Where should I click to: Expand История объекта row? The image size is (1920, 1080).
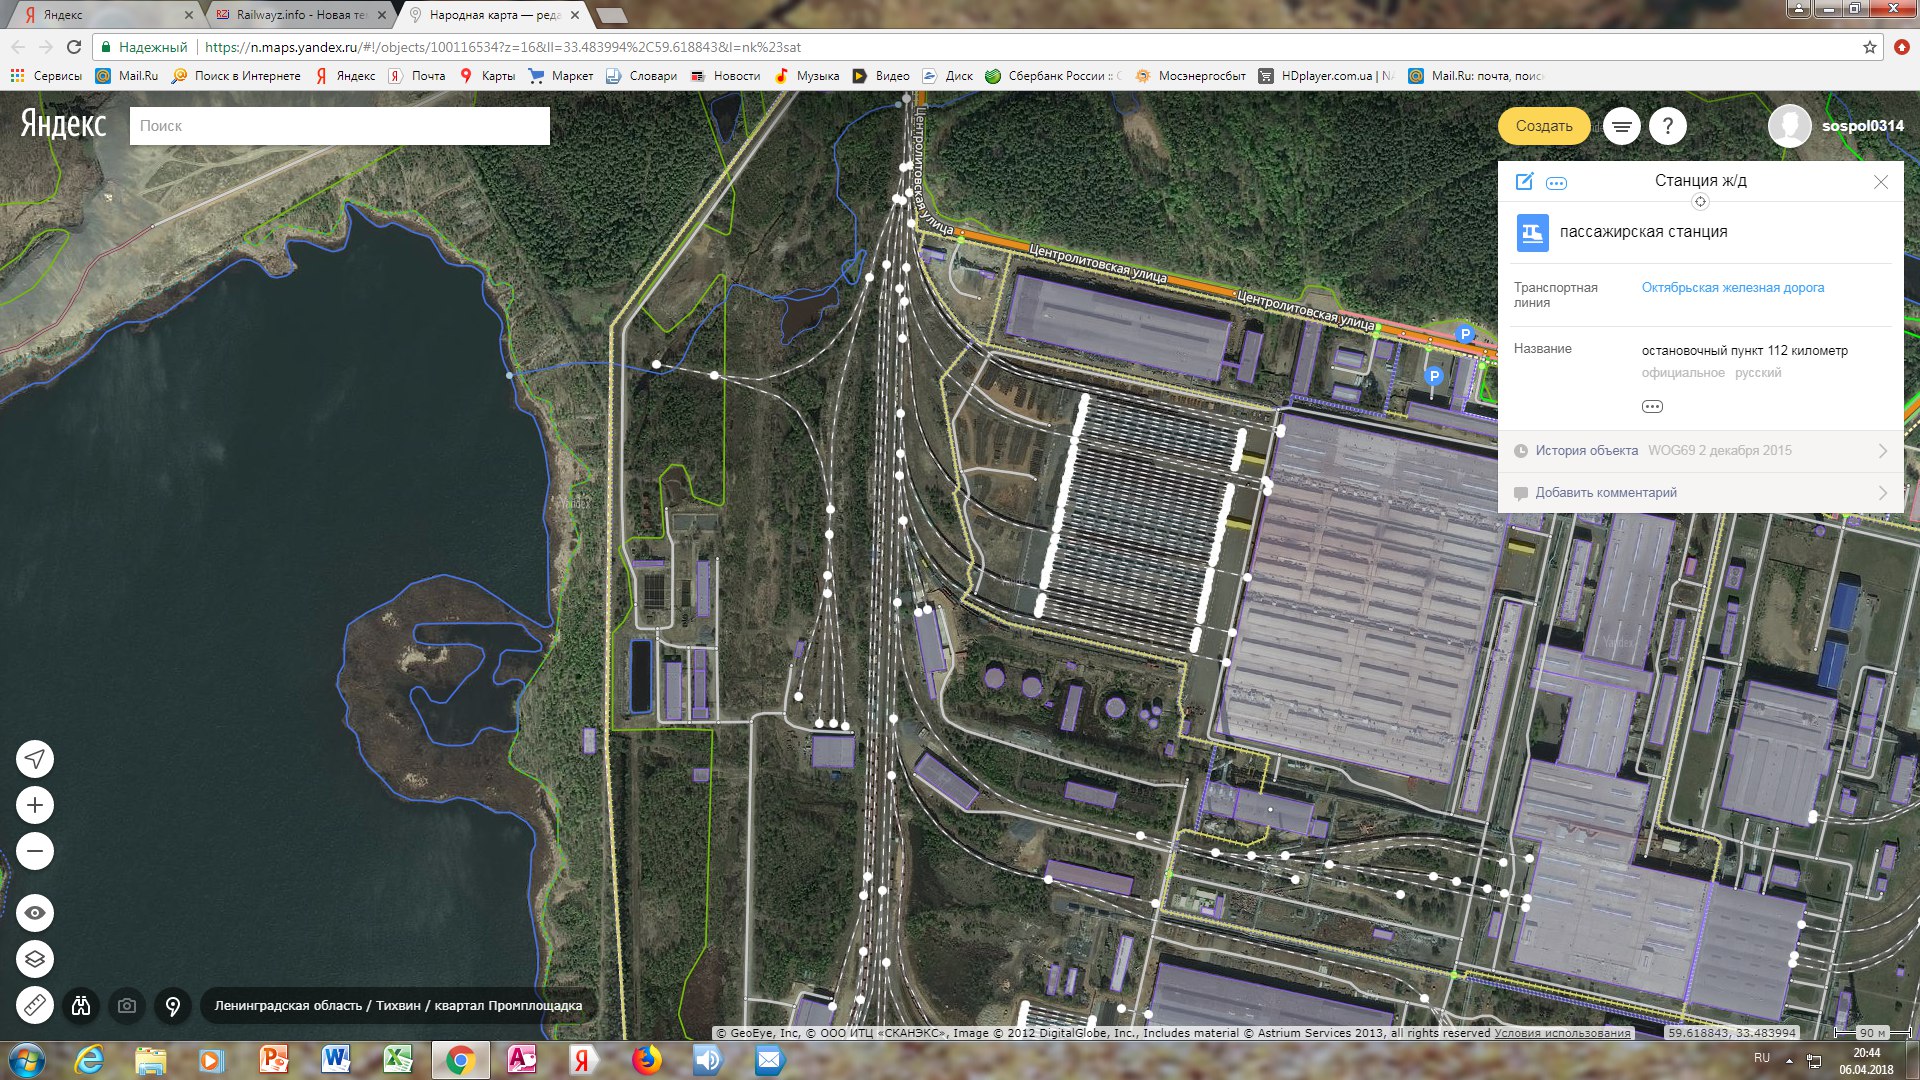pos(1700,451)
